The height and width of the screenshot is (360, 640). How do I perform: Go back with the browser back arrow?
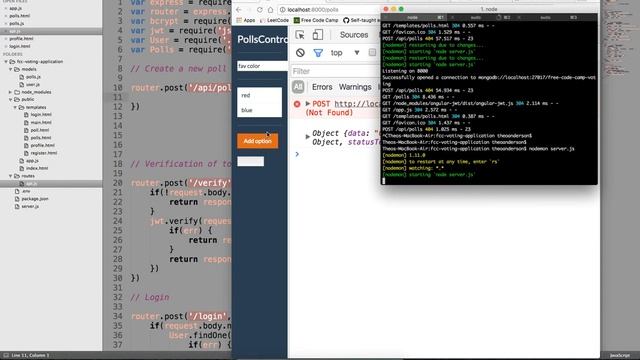(239, 9)
